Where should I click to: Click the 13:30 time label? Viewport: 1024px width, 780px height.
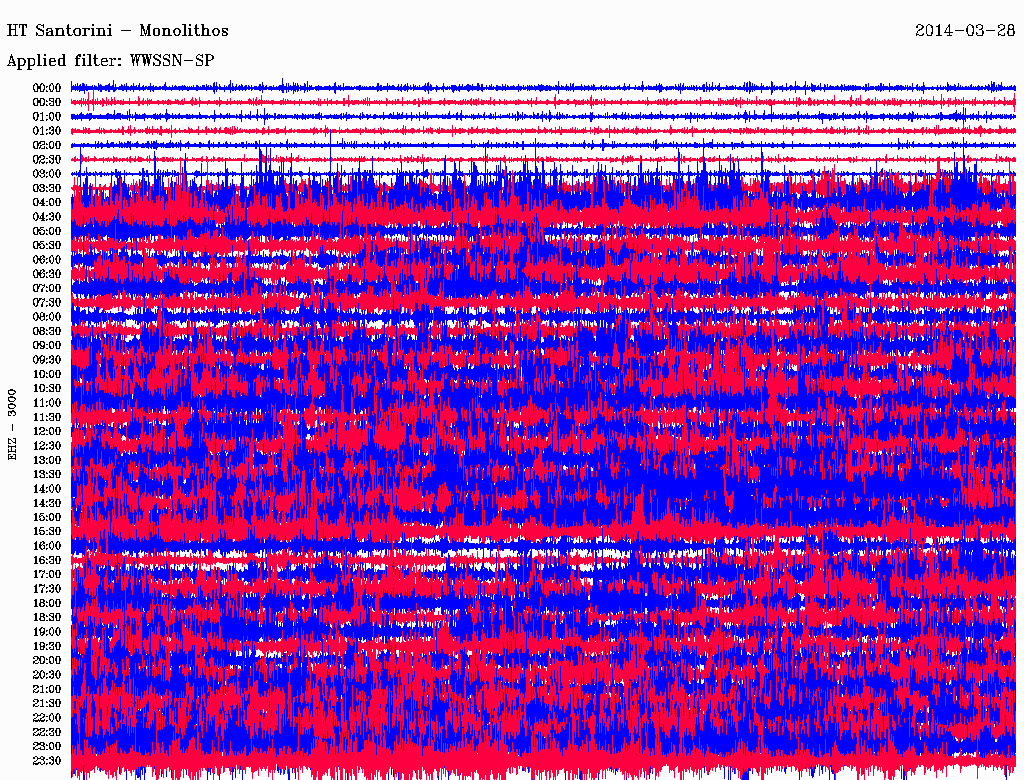pos(47,475)
